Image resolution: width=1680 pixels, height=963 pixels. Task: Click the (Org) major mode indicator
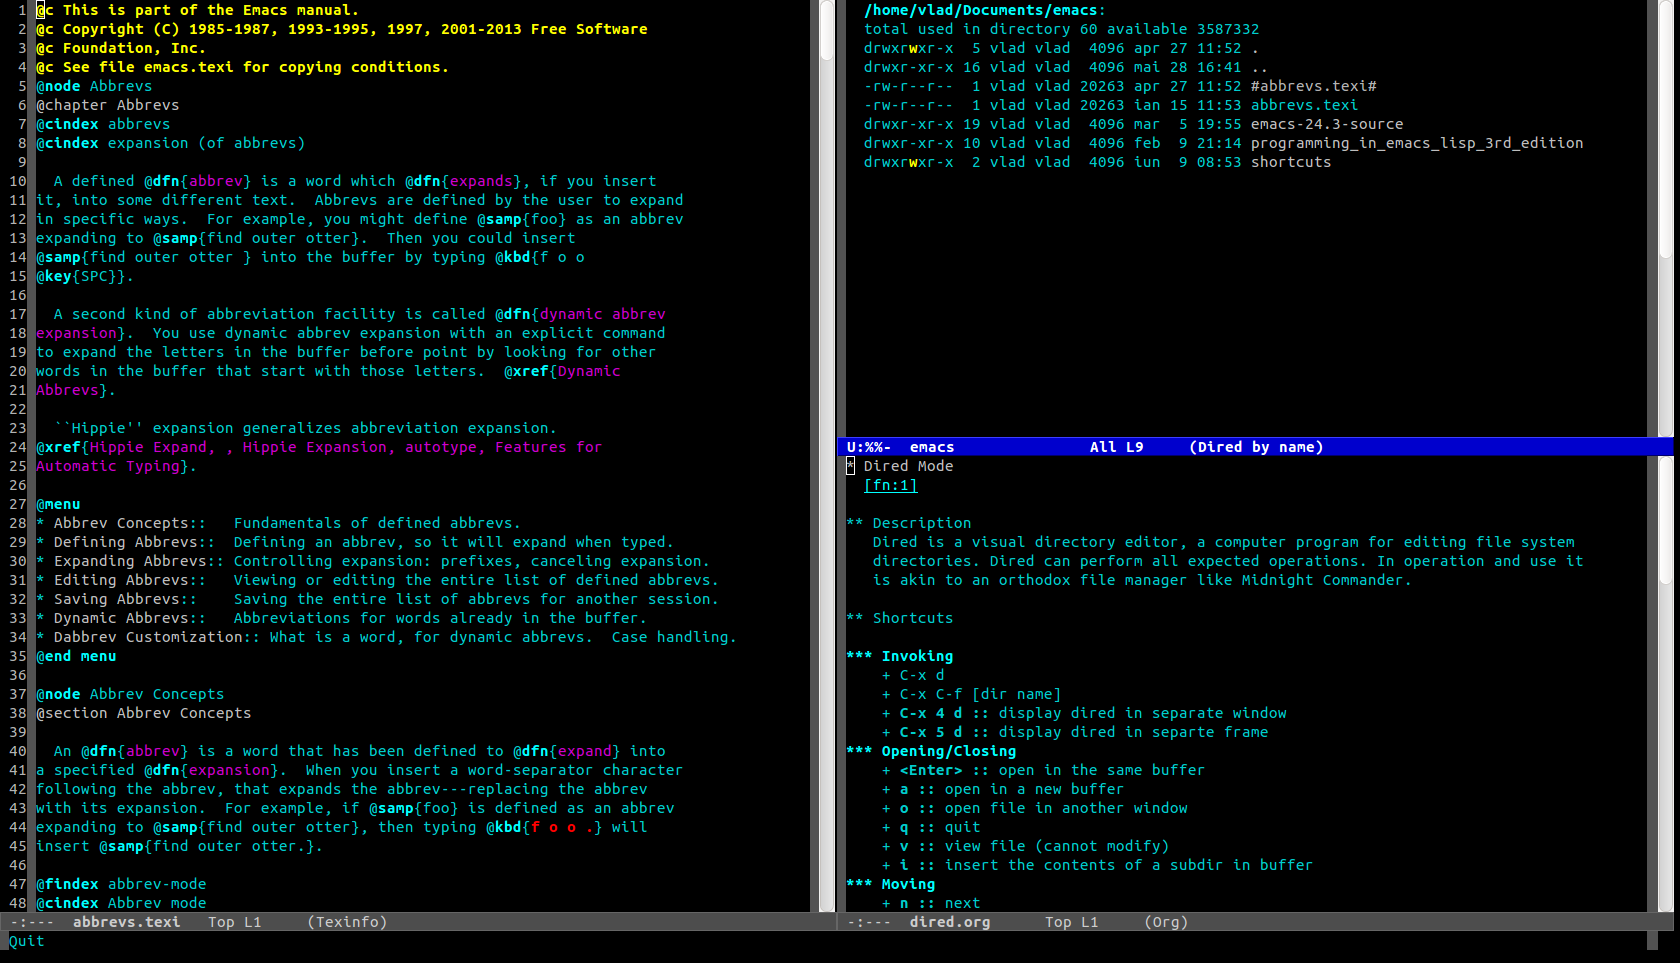(1166, 922)
